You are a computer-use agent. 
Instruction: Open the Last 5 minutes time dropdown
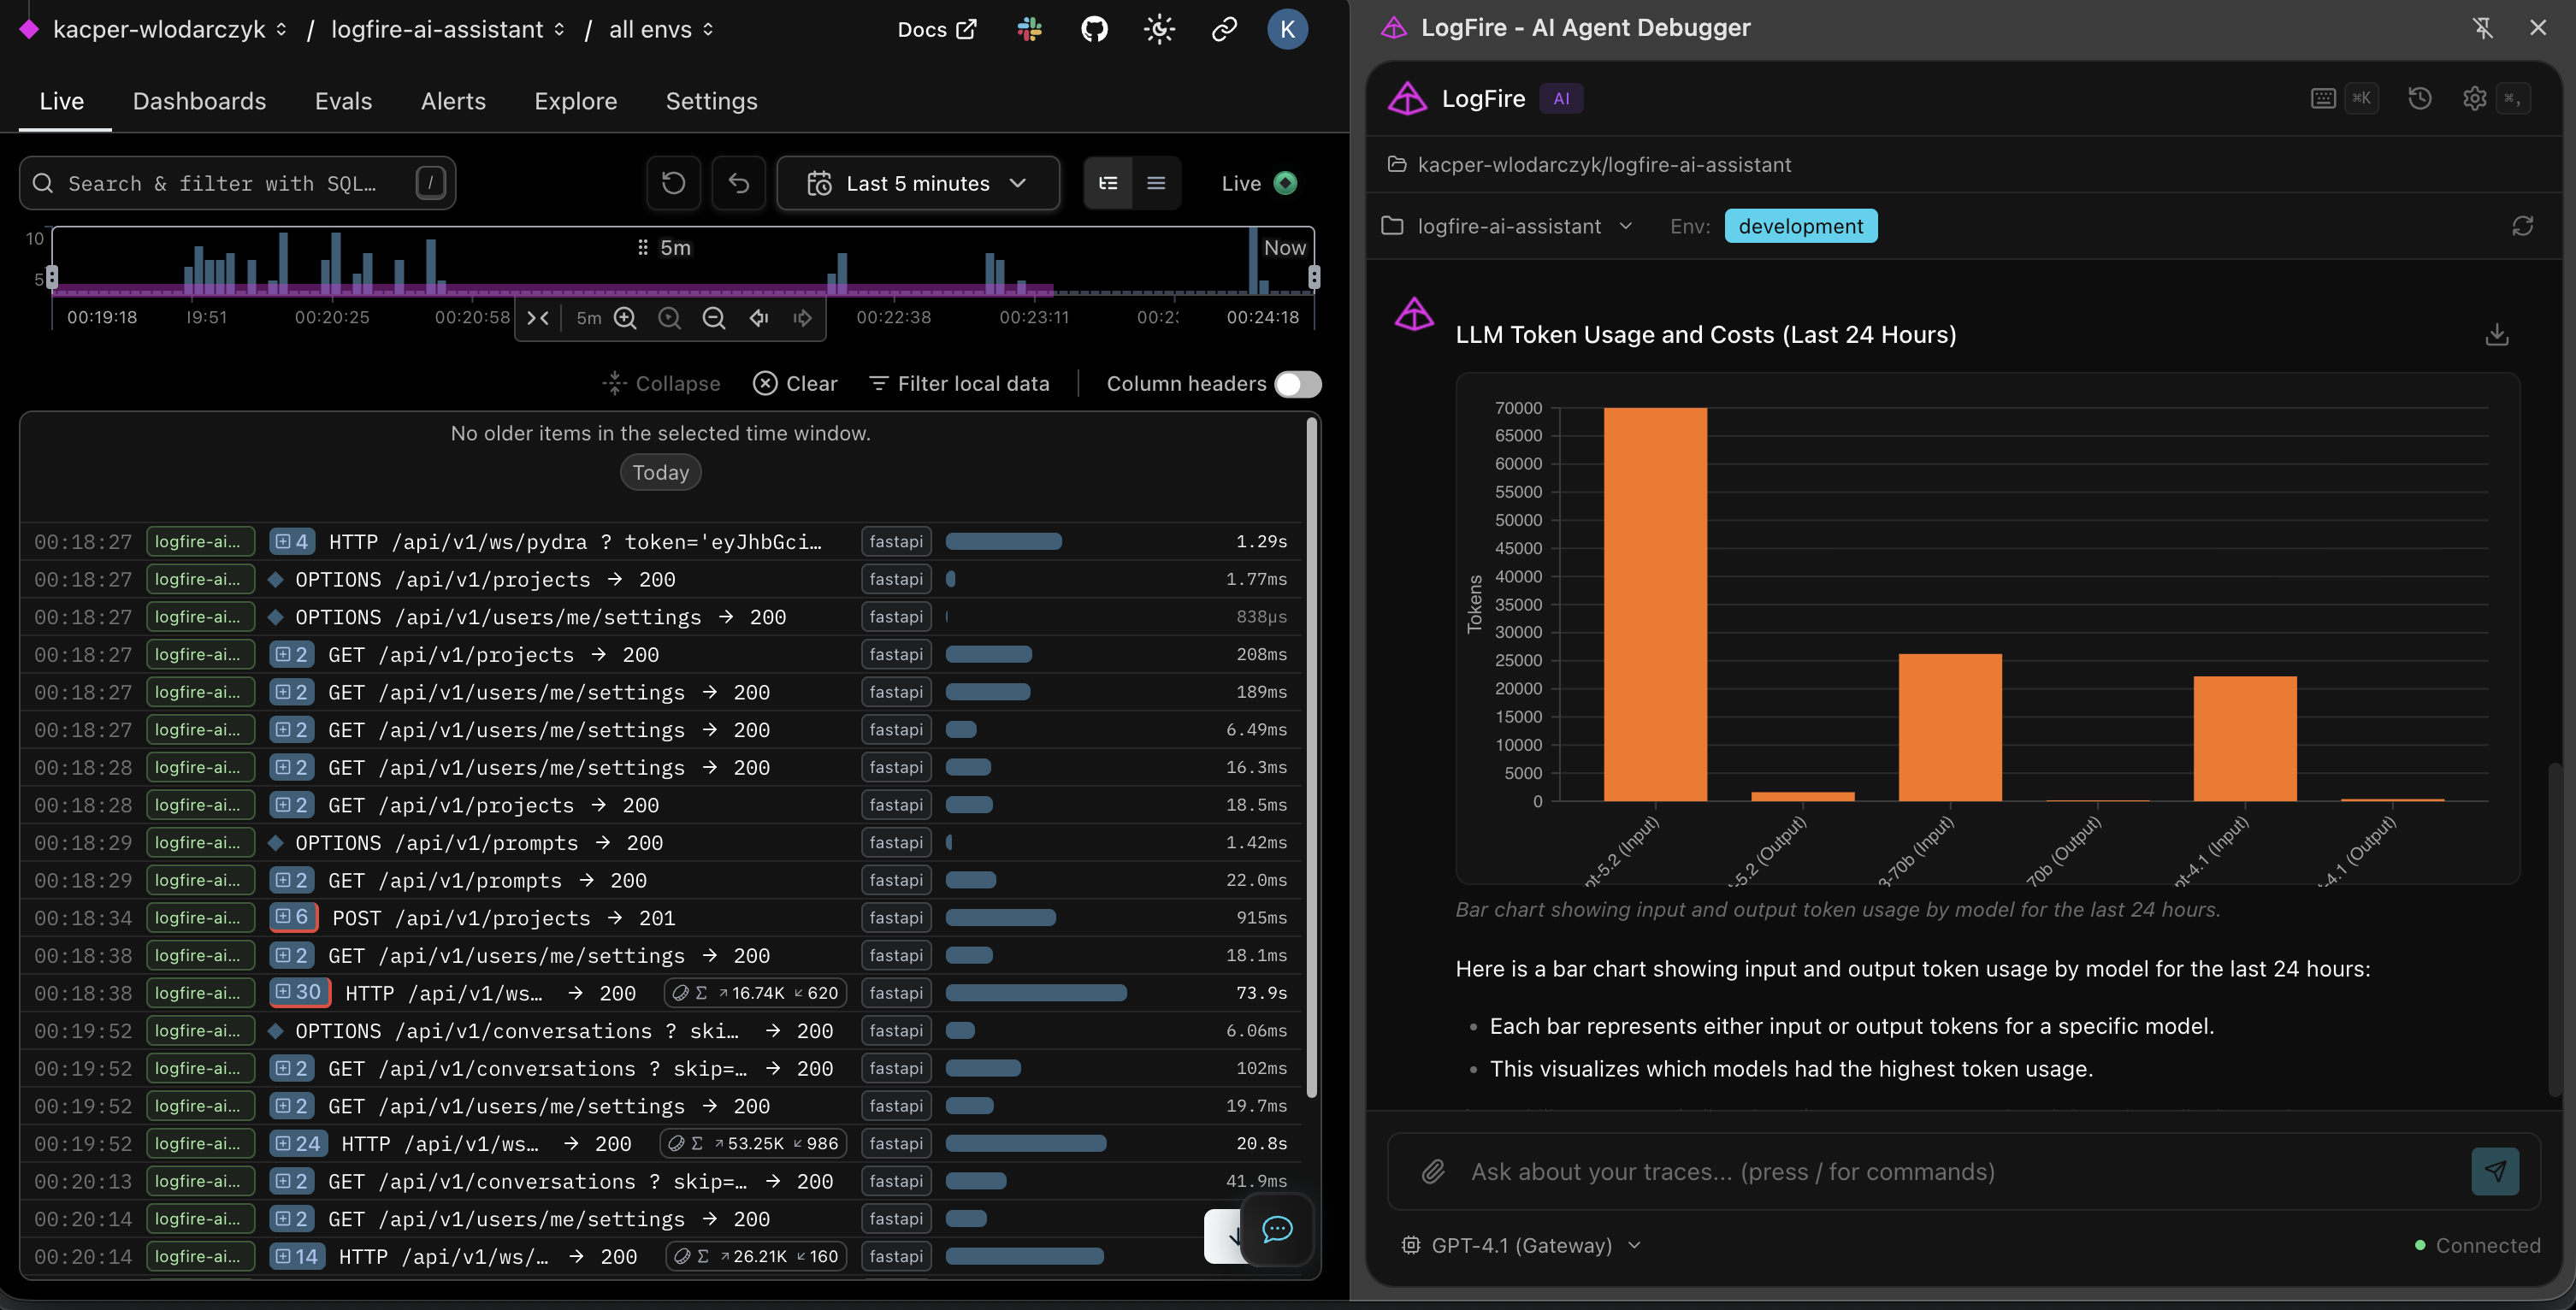(917, 183)
